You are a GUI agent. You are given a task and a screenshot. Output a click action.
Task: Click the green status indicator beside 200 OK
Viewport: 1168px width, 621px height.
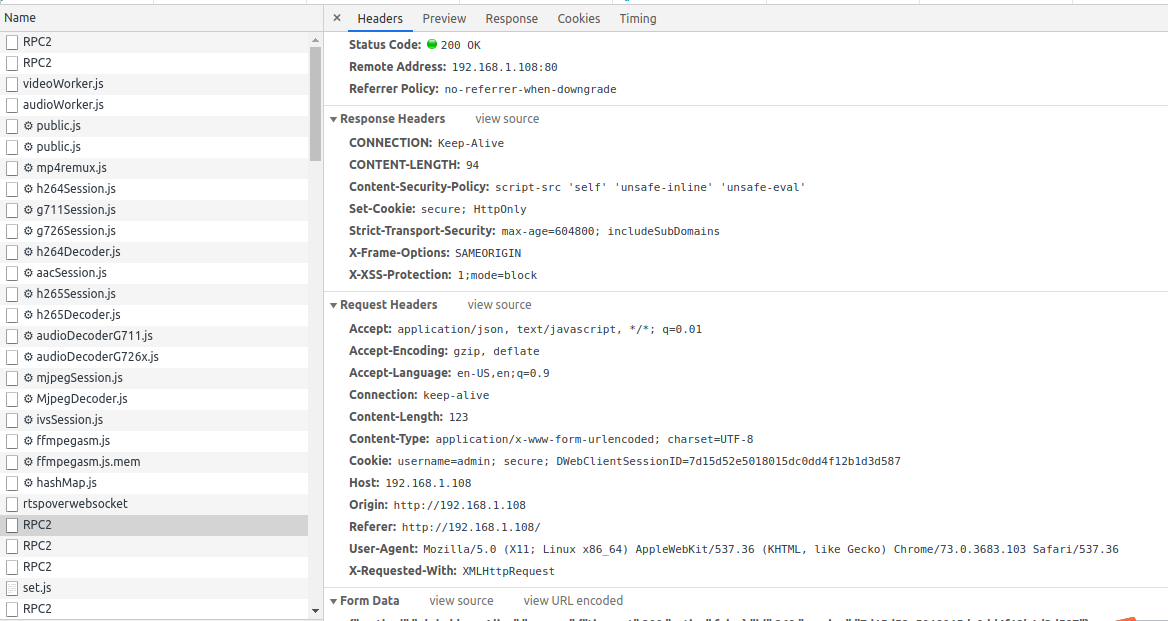click(x=430, y=44)
